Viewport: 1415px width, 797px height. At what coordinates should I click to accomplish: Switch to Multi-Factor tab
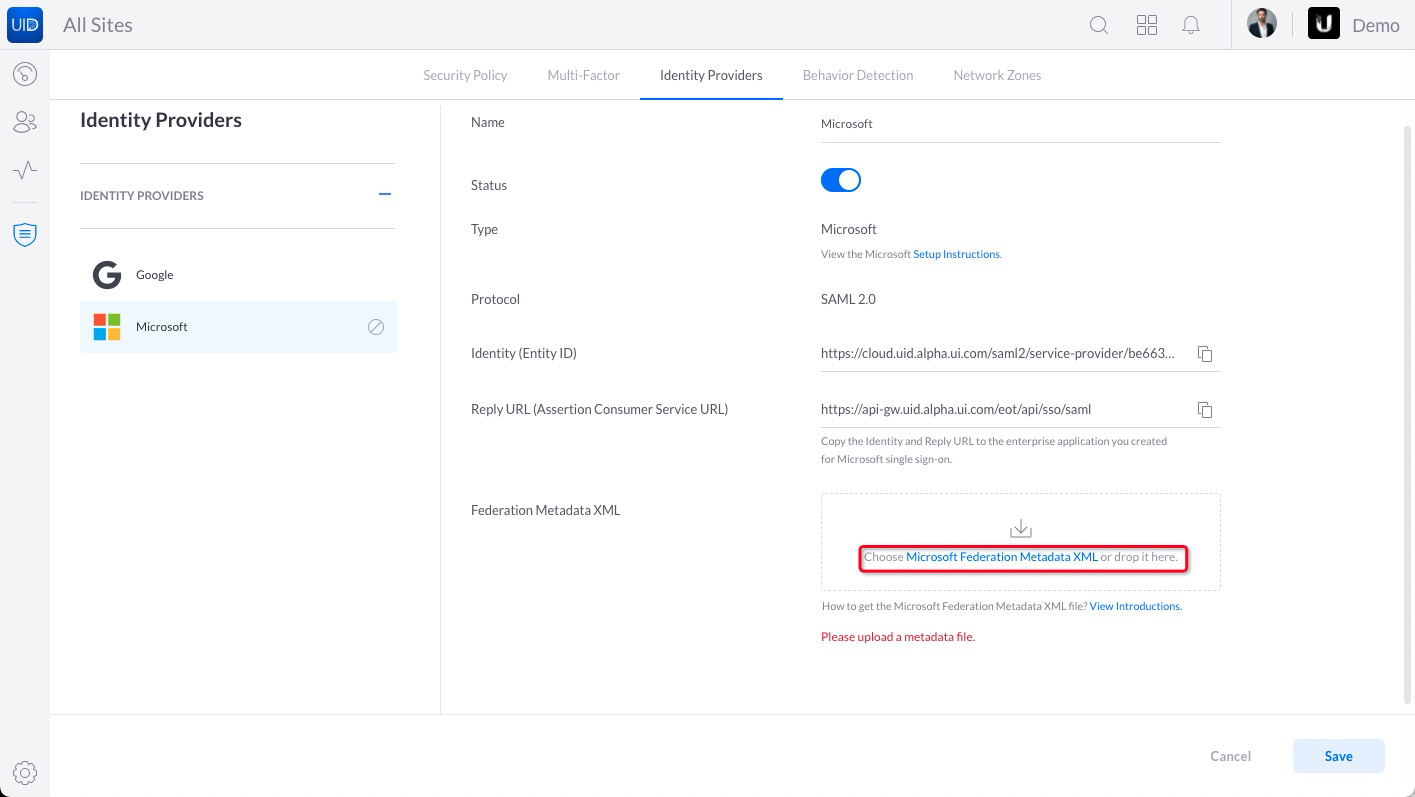(x=584, y=75)
